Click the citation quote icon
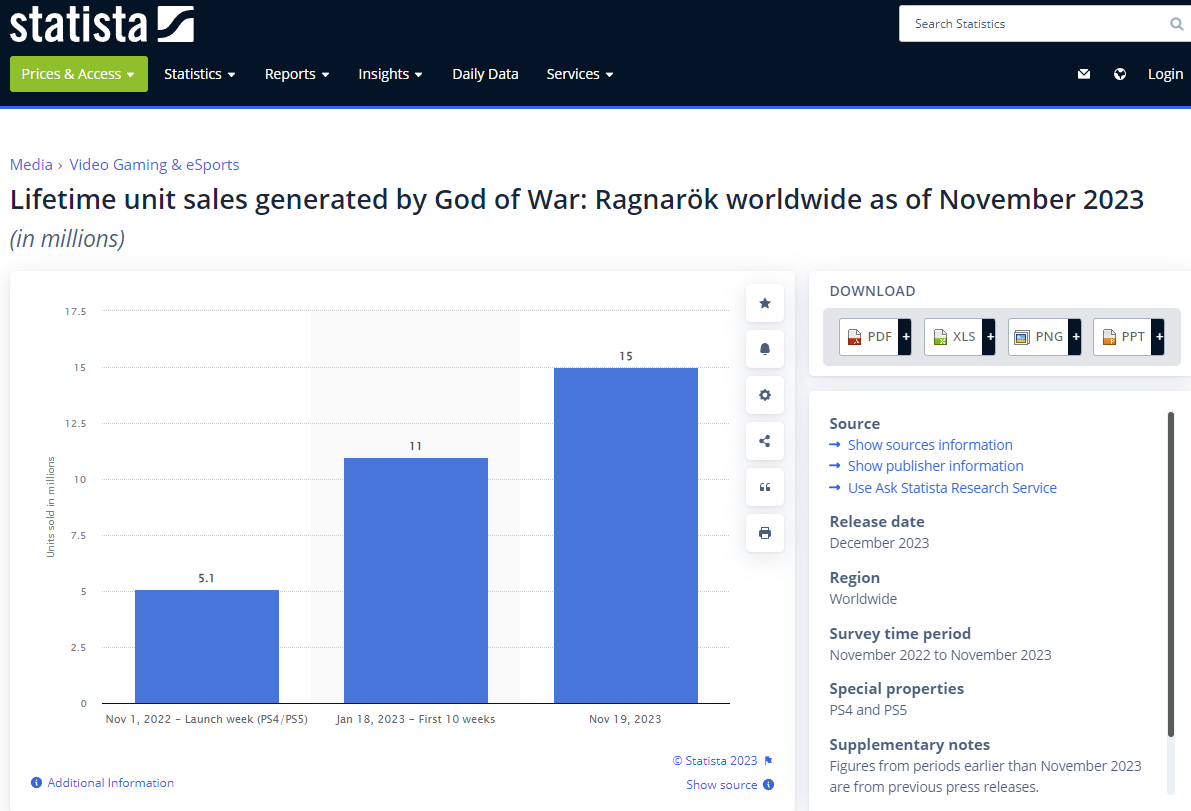1191x811 pixels. 765,487
